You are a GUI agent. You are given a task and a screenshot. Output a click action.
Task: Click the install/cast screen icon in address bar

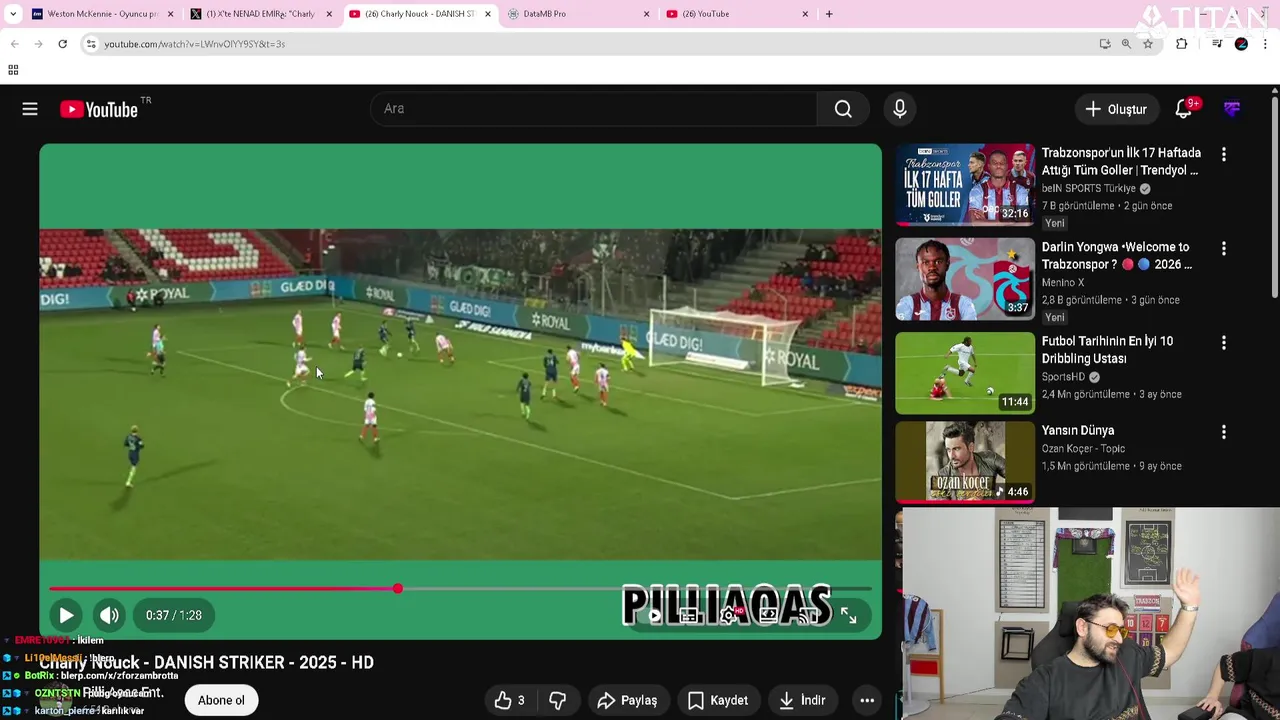1104,44
